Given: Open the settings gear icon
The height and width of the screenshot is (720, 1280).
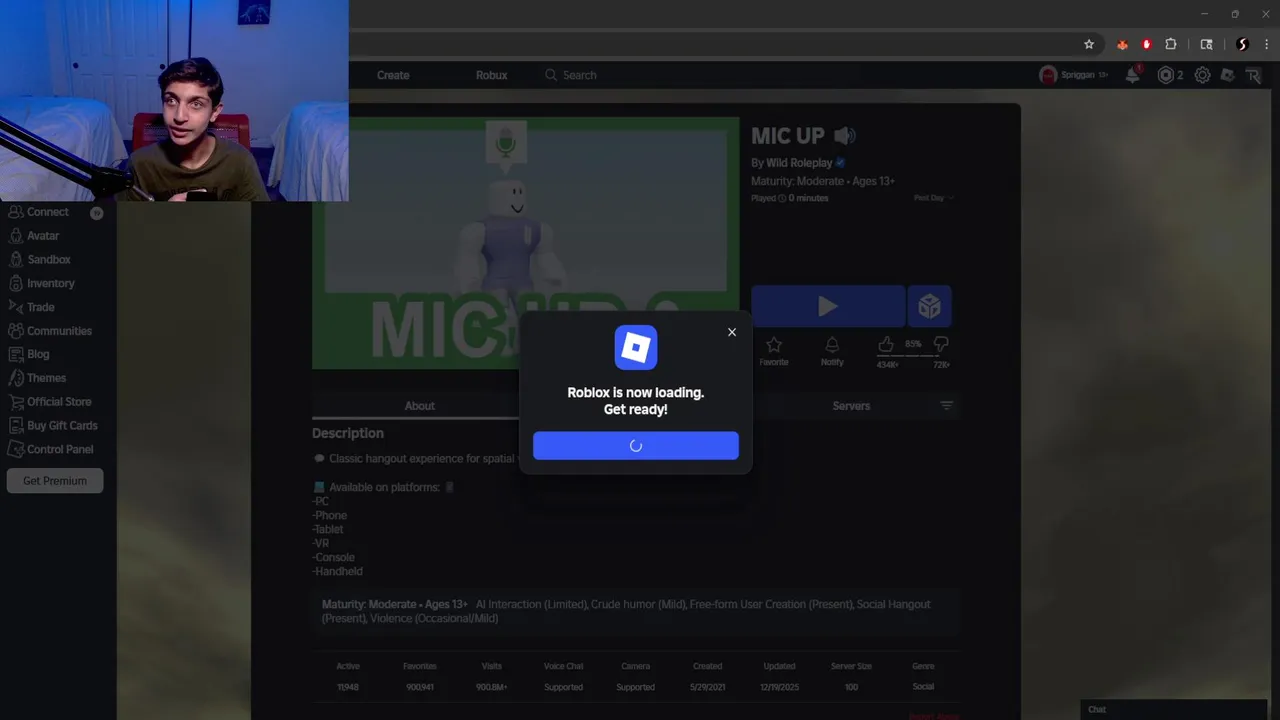Looking at the screenshot, I should click(1202, 75).
